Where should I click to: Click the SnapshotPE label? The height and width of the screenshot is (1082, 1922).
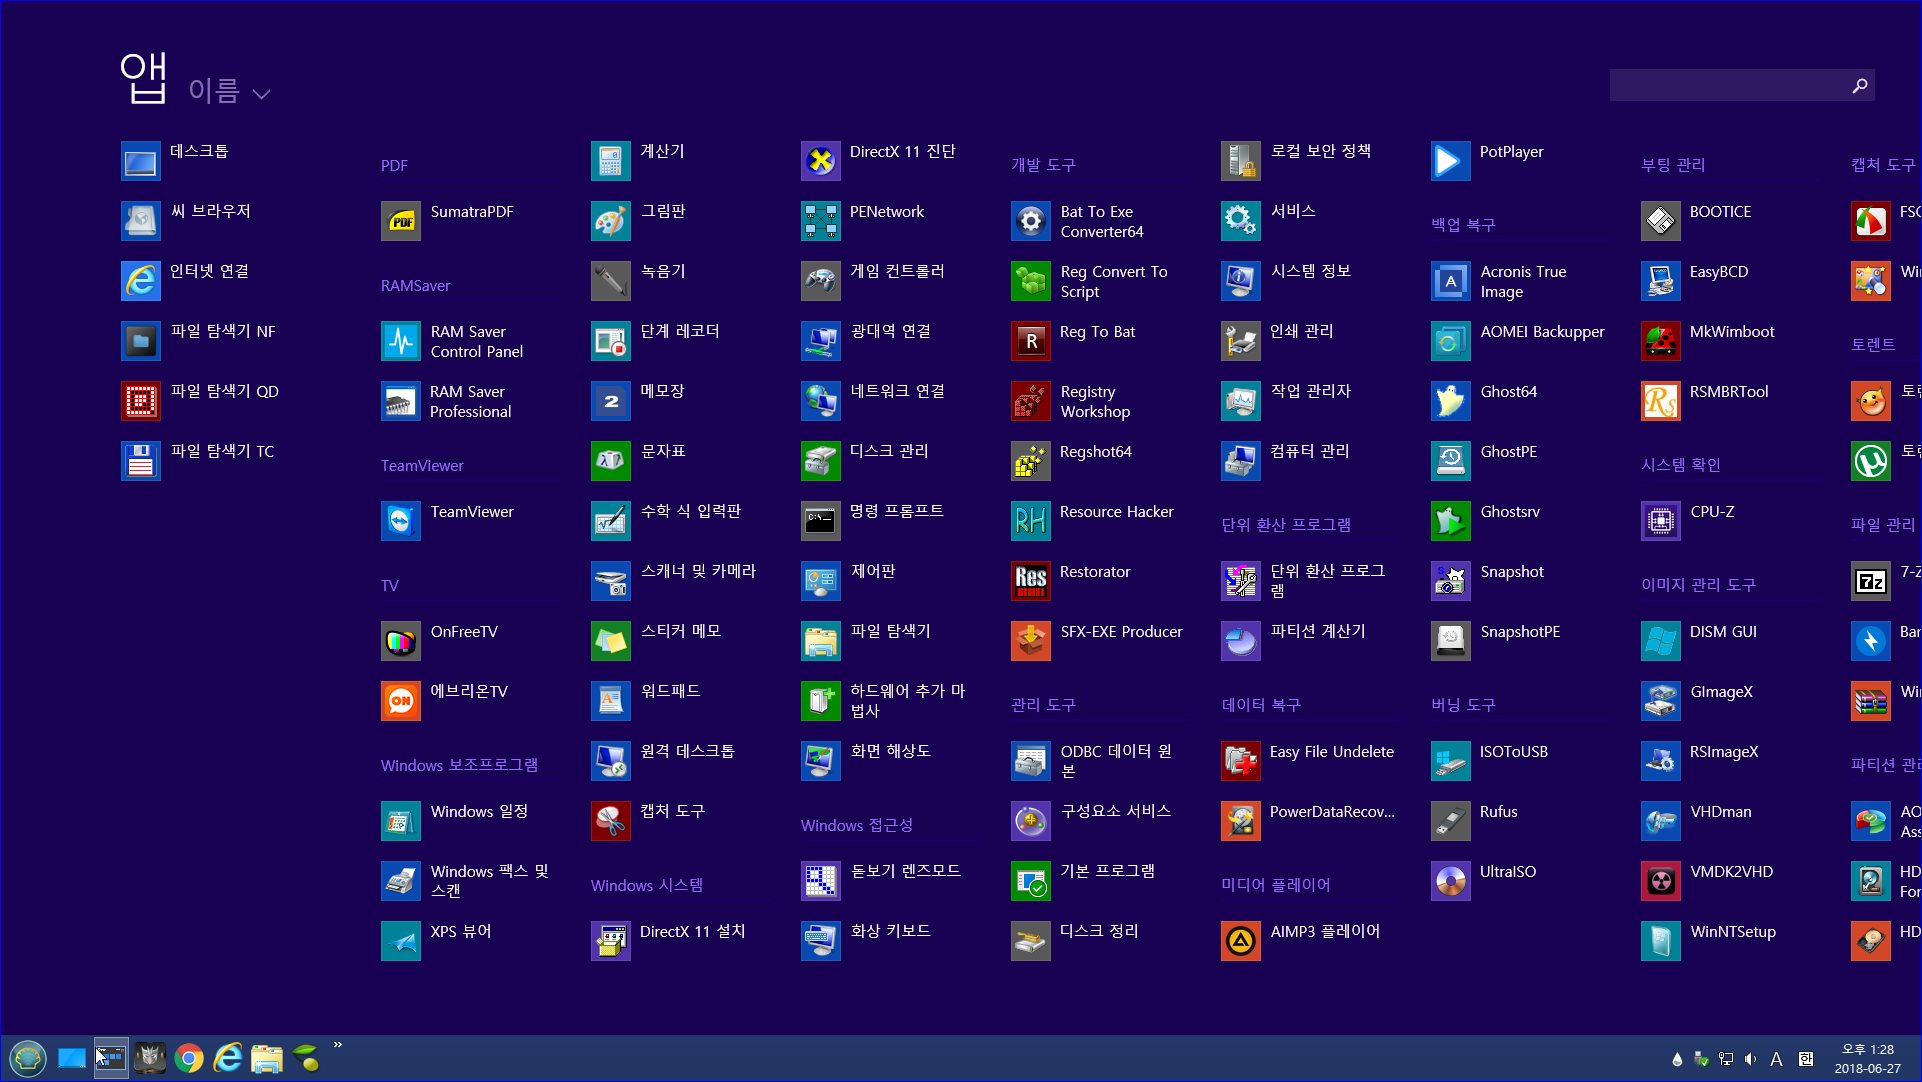click(1520, 632)
